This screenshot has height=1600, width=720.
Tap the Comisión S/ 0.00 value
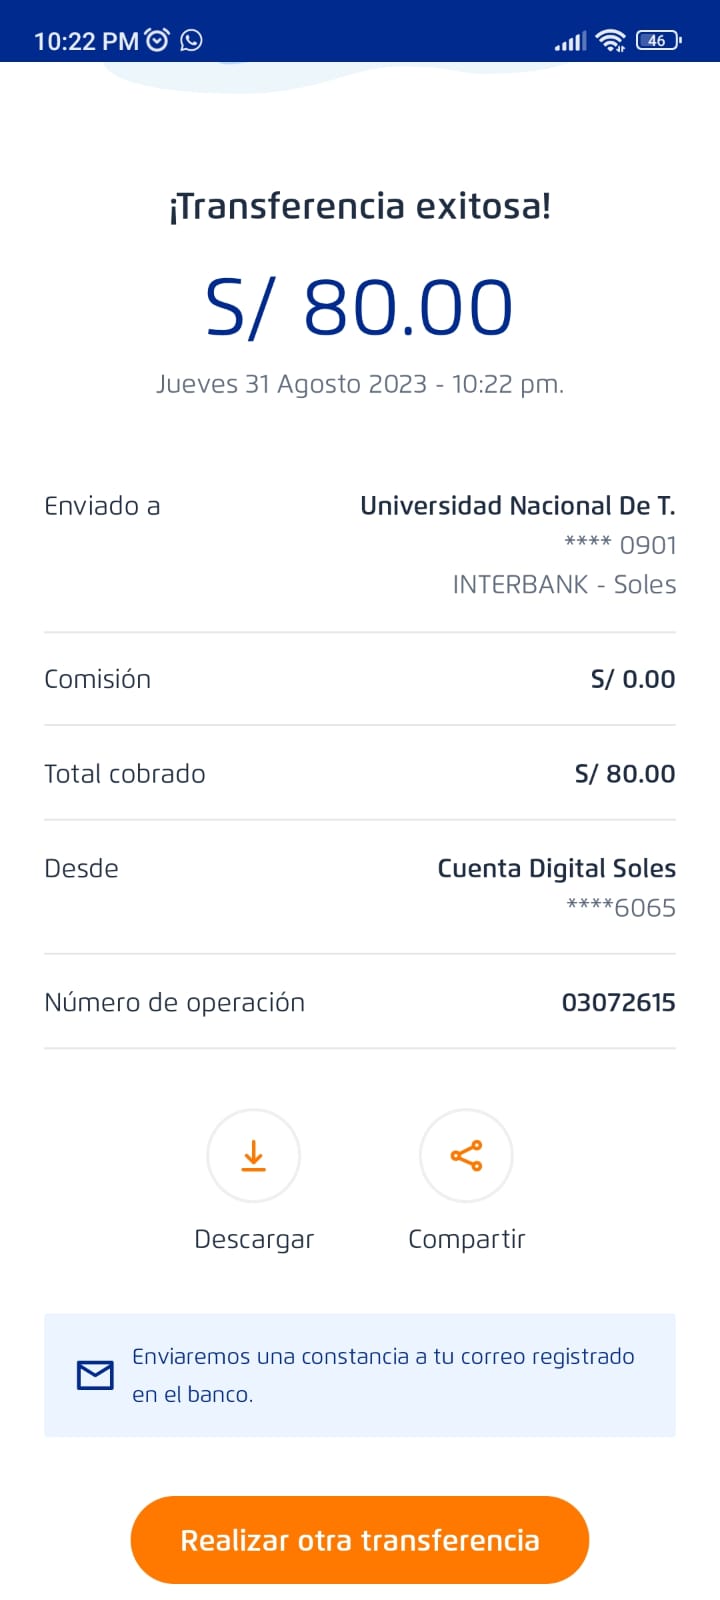[x=633, y=679]
